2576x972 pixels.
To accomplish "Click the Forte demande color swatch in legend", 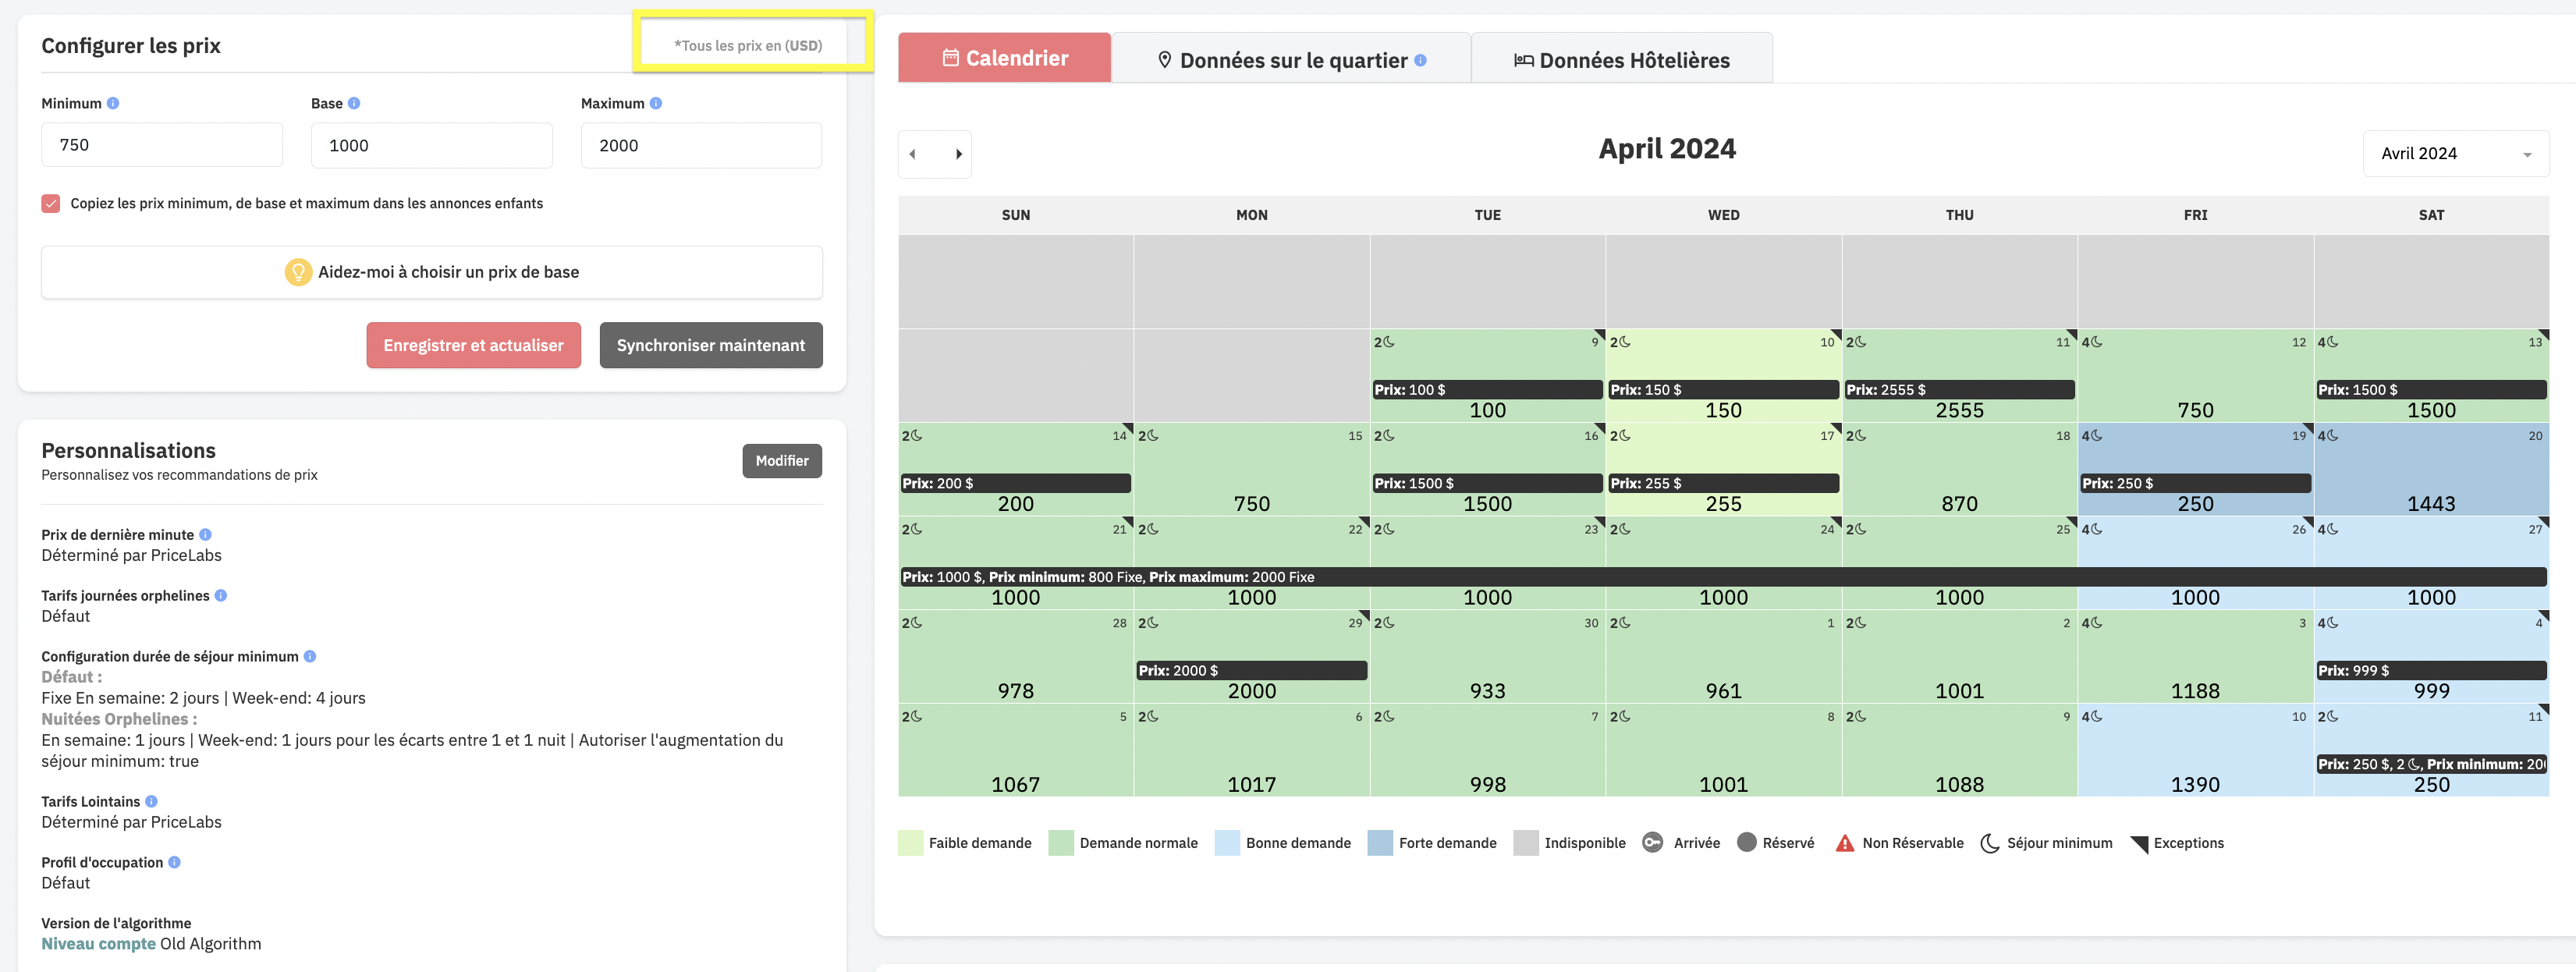I will pyautogui.click(x=1380, y=843).
